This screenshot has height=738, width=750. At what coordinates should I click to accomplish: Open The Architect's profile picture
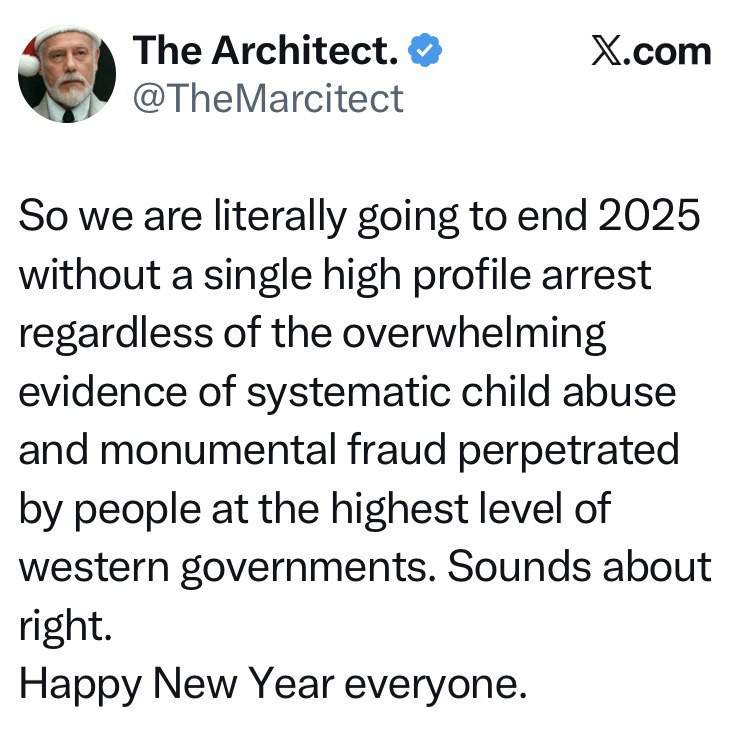[x=66, y=75]
